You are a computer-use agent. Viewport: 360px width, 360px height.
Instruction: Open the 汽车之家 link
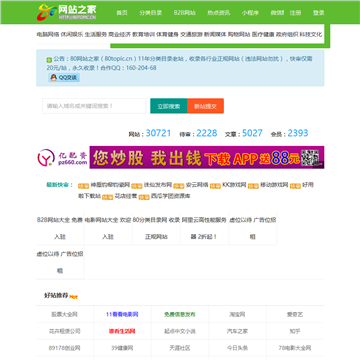(237, 331)
